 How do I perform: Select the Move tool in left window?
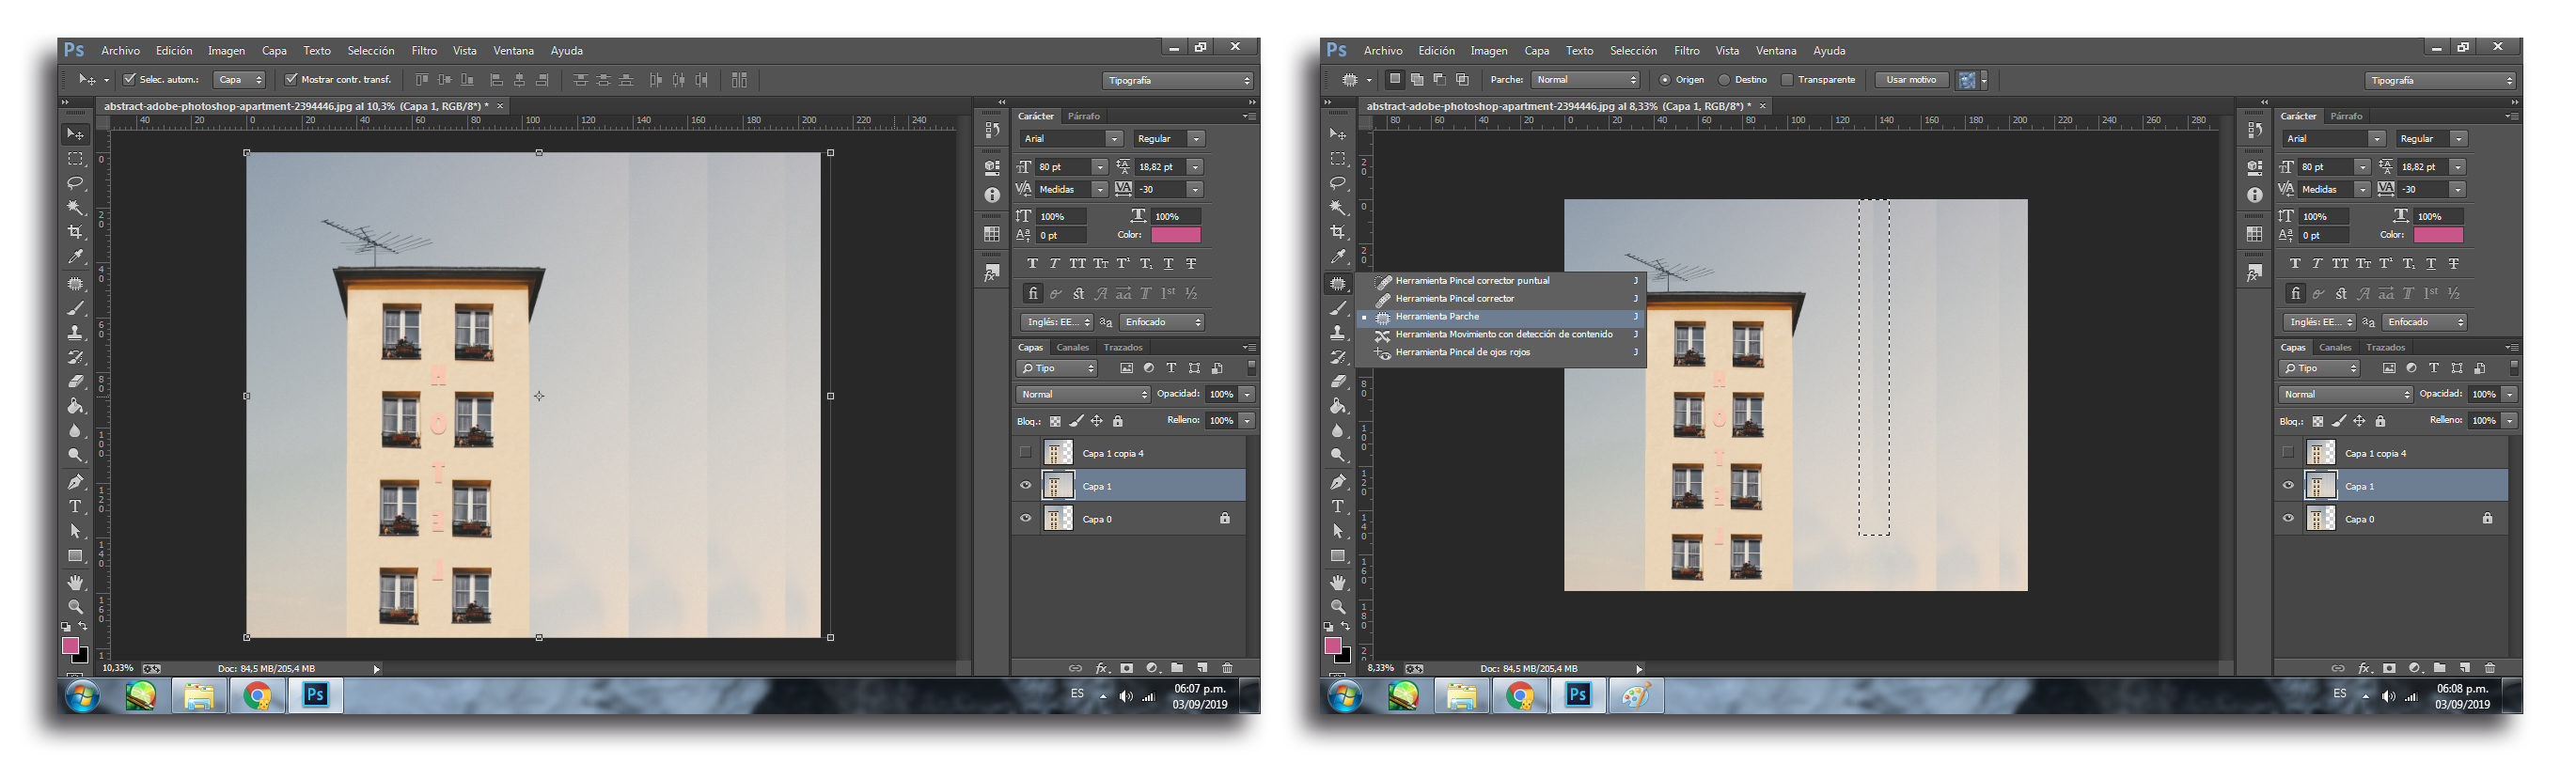[x=75, y=134]
